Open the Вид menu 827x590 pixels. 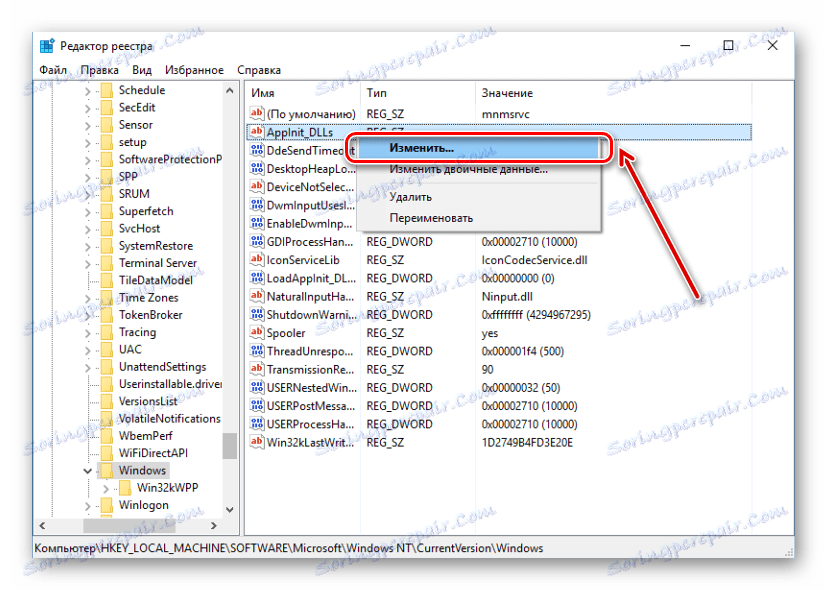(x=142, y=70)
